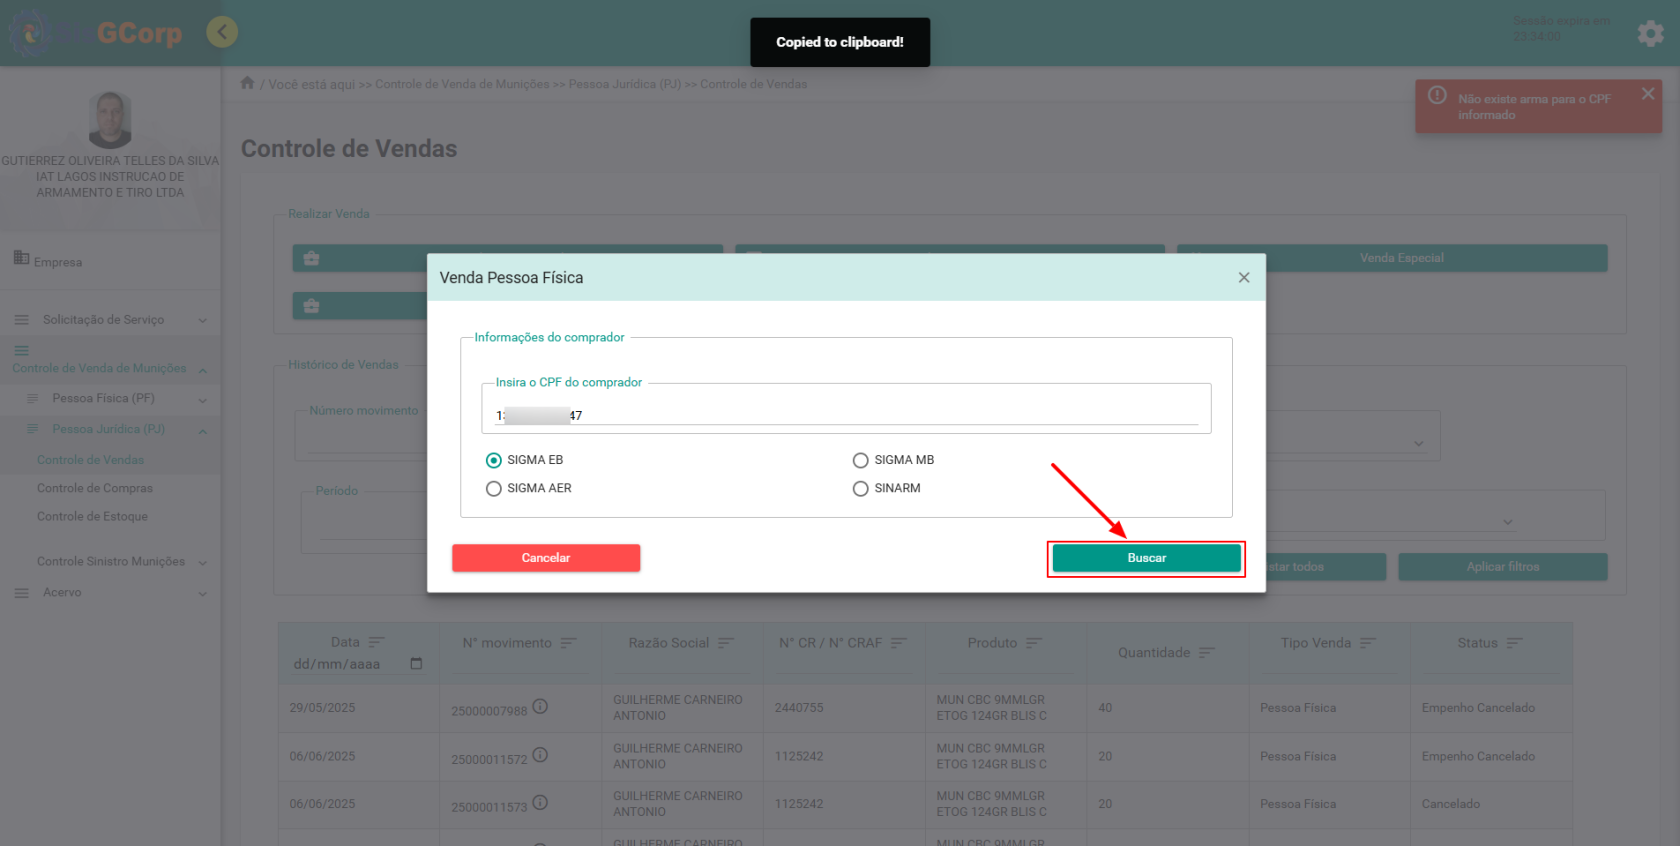Open info icon for movement 25000007988
Screen dimensions: 1680x846
coord(540,707)
